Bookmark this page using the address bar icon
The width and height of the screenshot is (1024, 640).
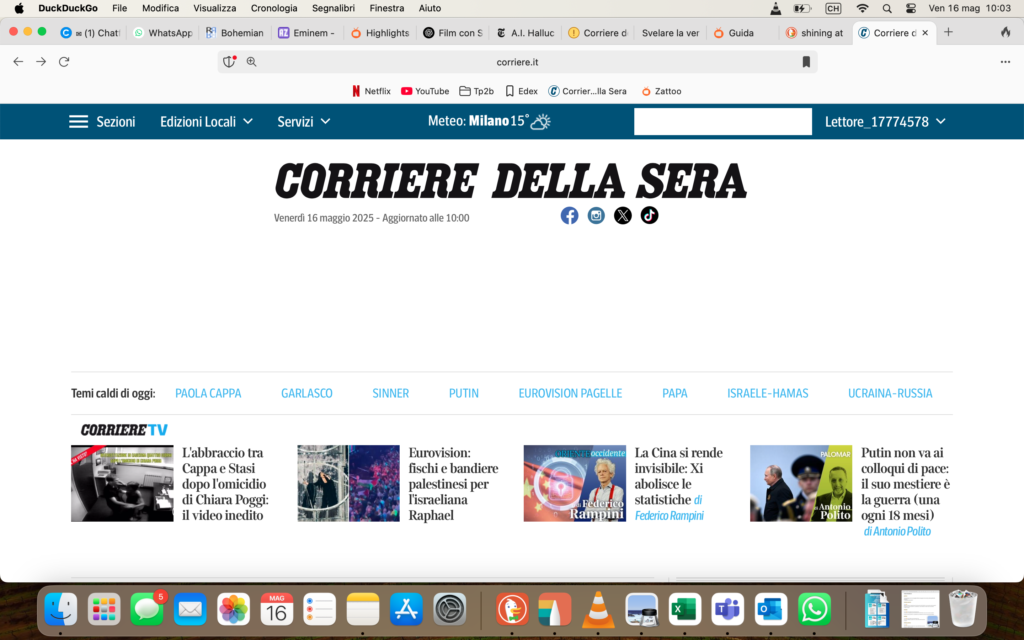click(806, 62)
